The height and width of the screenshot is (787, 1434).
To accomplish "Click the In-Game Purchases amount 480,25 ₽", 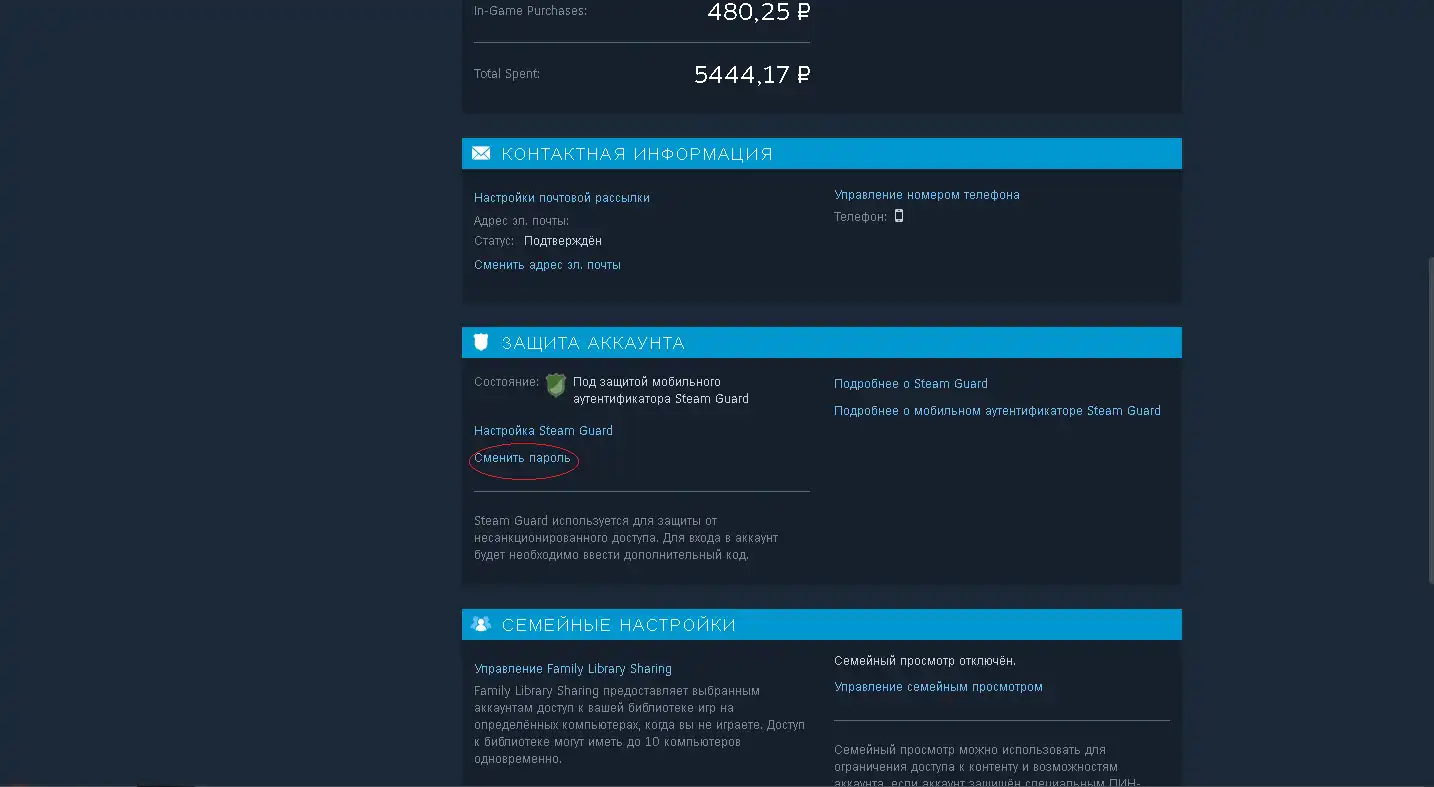I will [x=758, y=12].
